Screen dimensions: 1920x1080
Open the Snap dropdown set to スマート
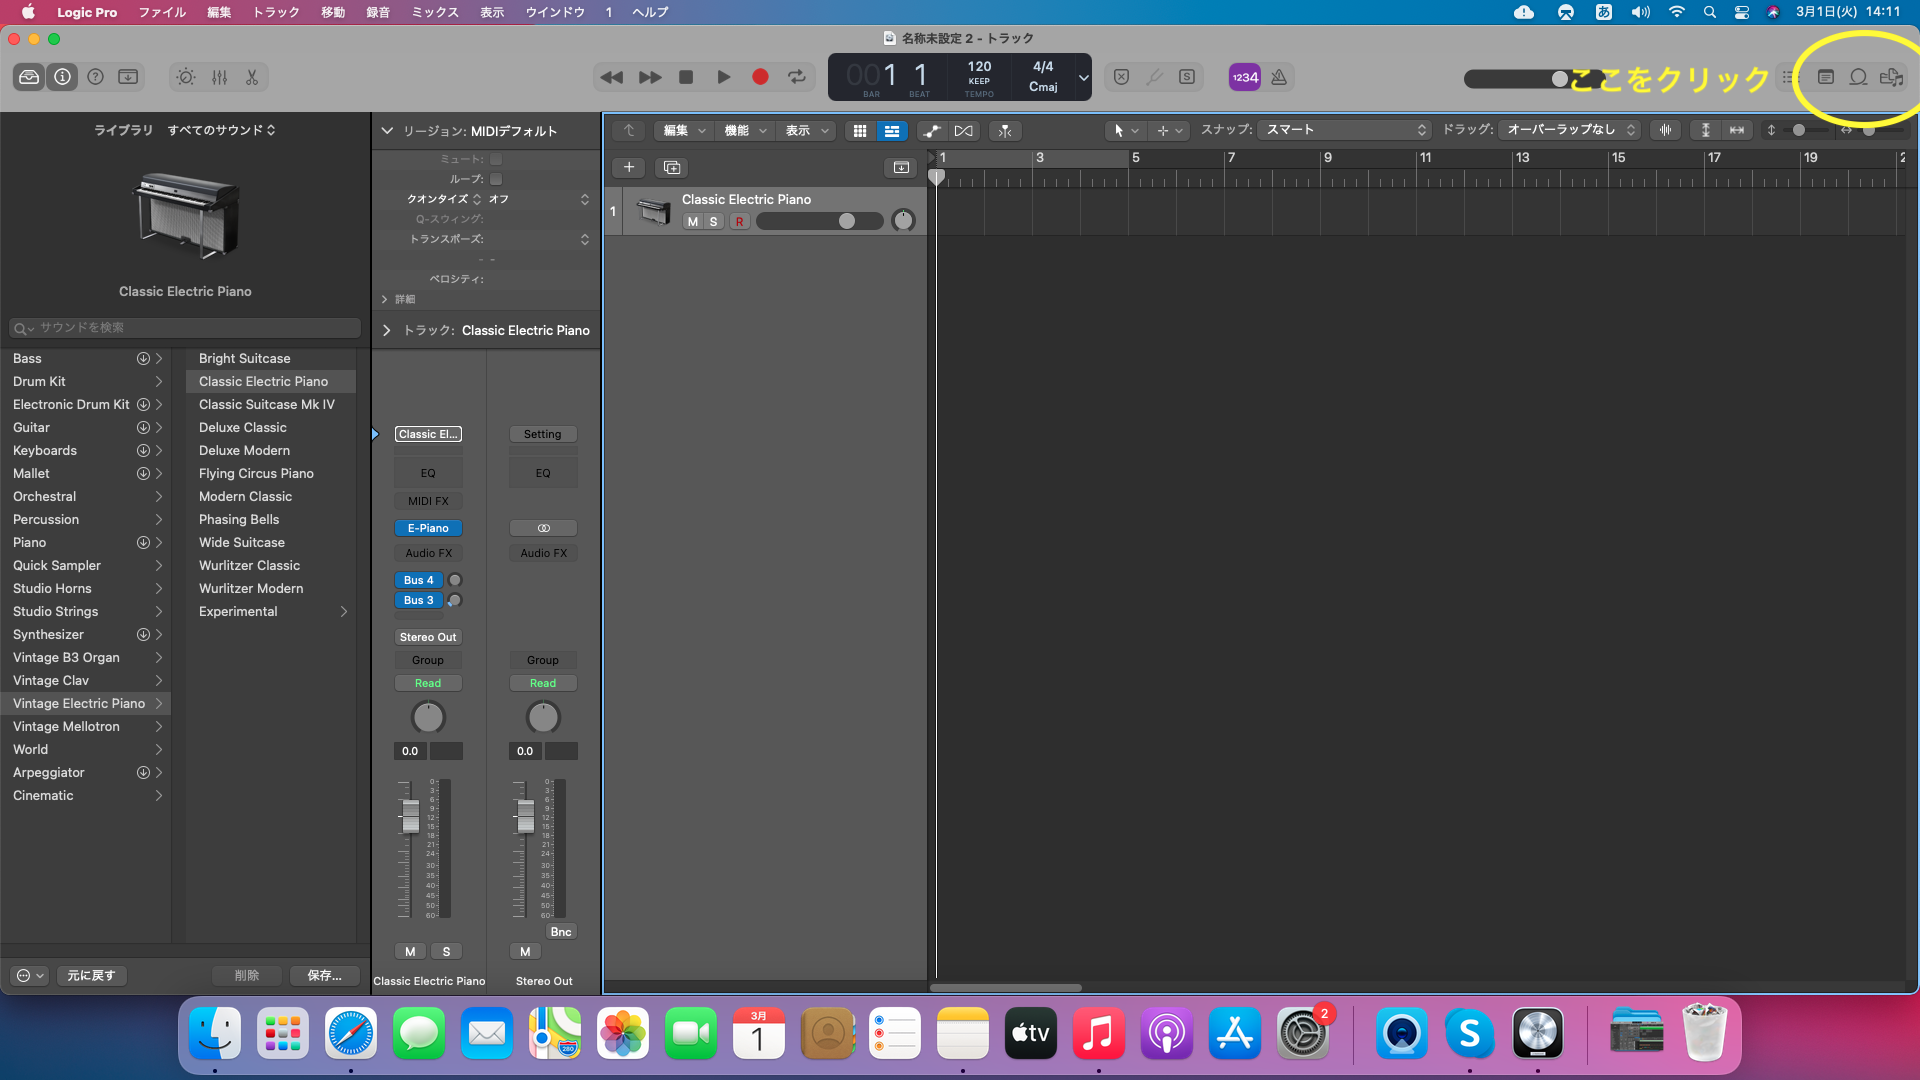[x=1345, y=130]
